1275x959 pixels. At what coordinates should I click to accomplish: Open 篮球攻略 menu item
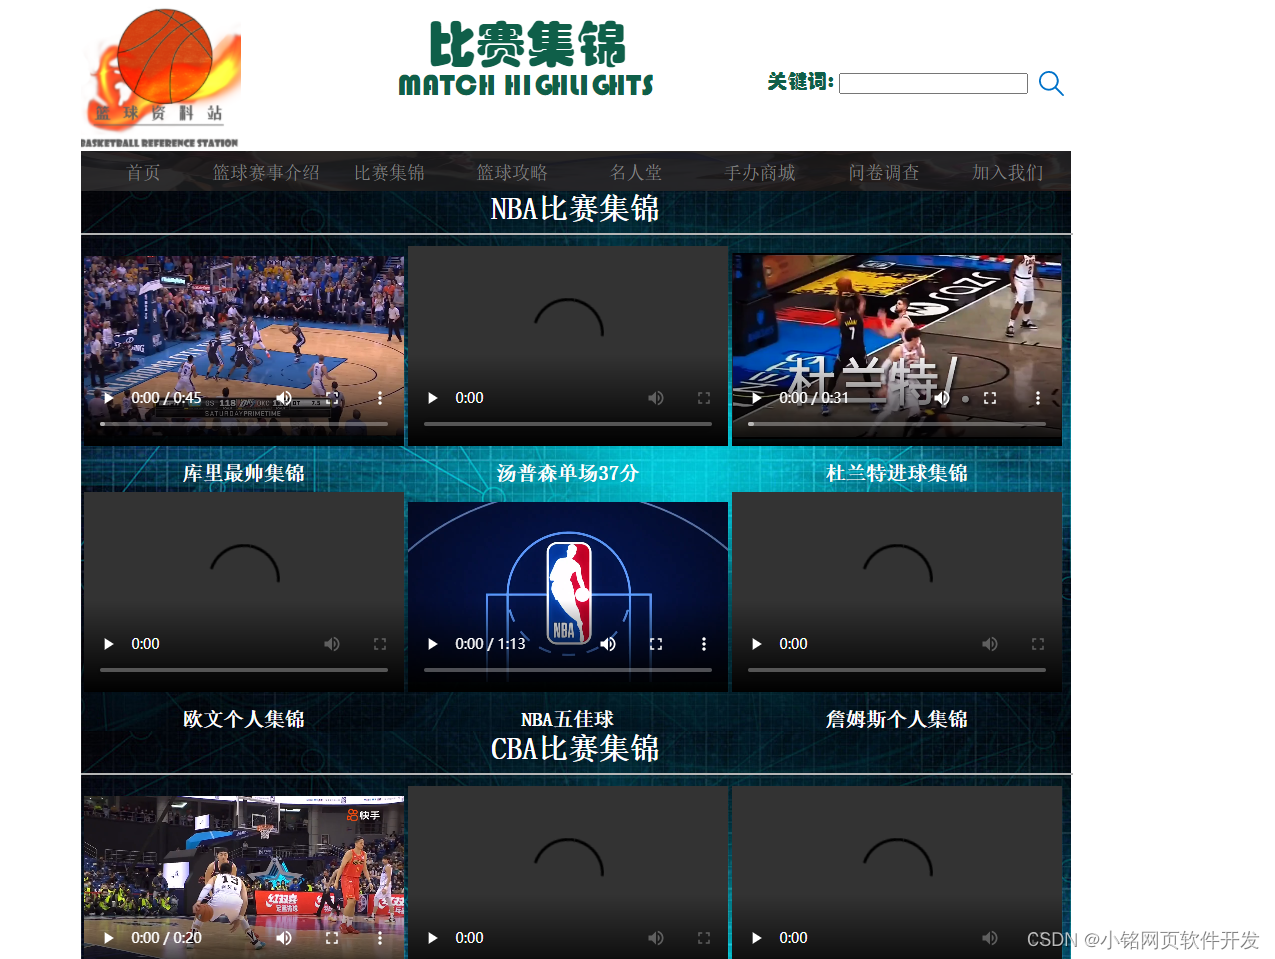513,172
